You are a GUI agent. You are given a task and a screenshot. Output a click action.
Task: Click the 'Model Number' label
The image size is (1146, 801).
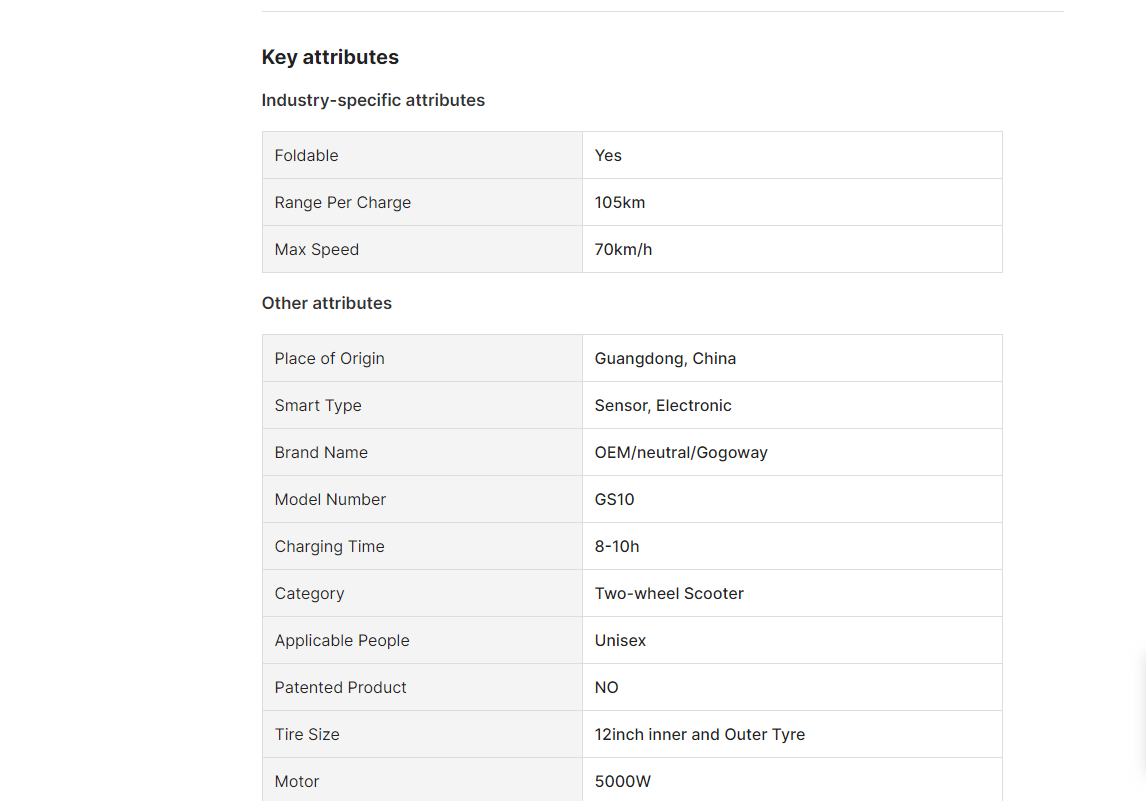(x=330, y=499)
